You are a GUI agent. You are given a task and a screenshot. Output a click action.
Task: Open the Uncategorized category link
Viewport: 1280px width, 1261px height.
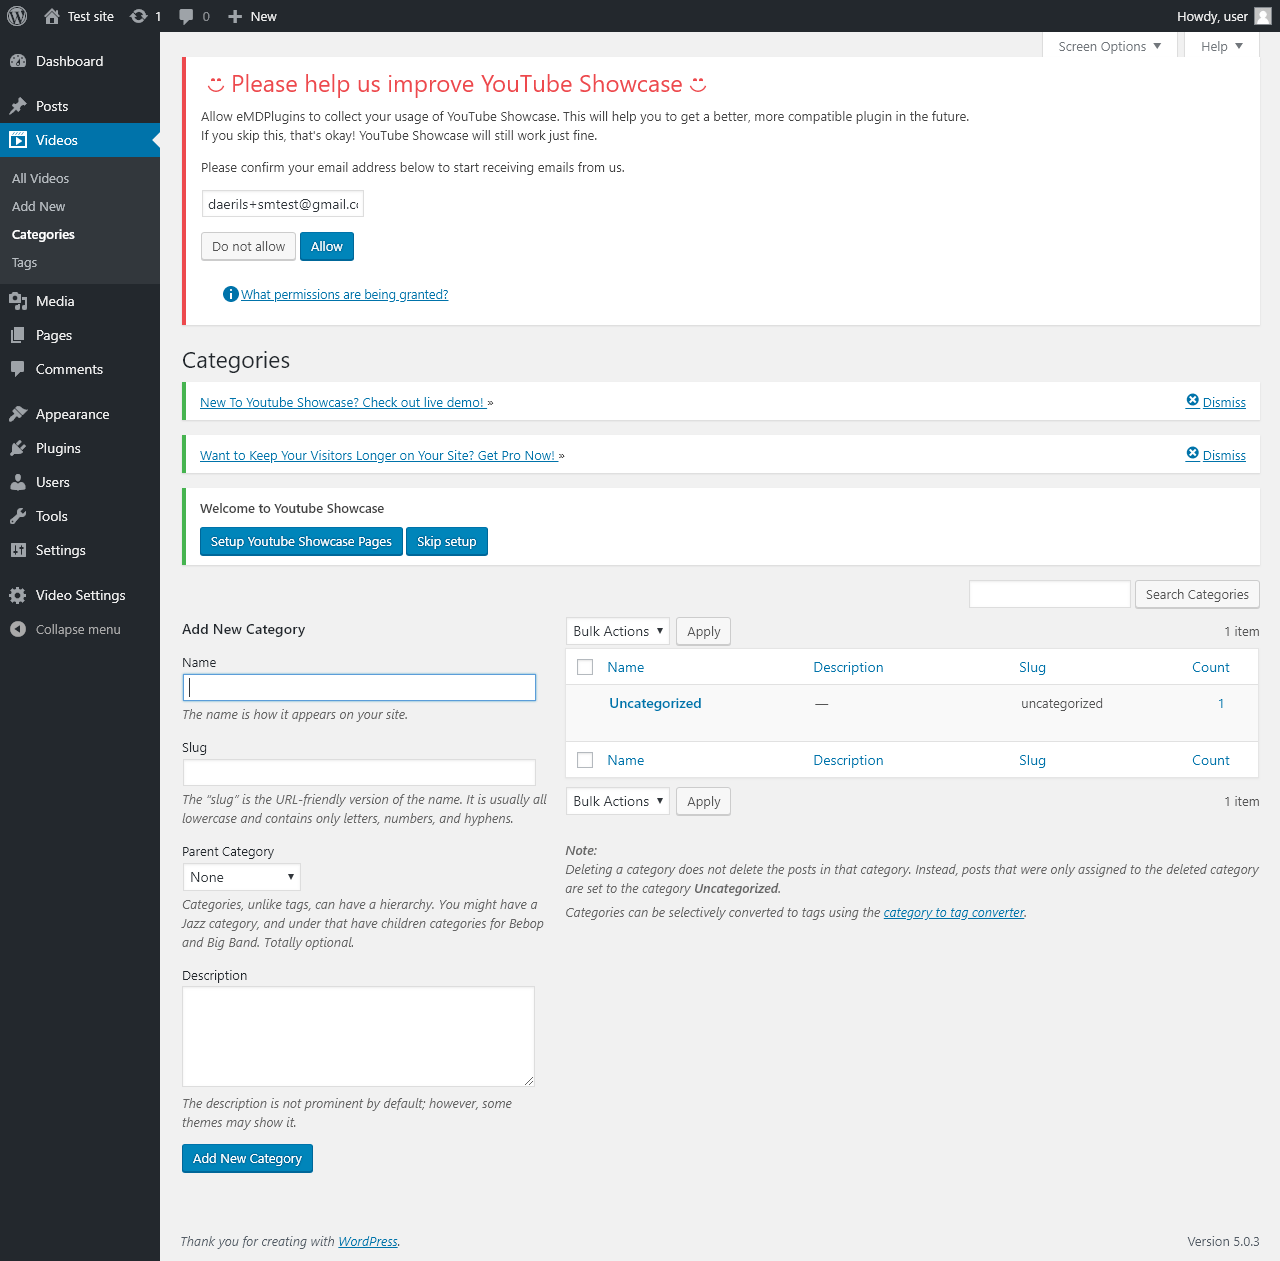coord(655,703)
